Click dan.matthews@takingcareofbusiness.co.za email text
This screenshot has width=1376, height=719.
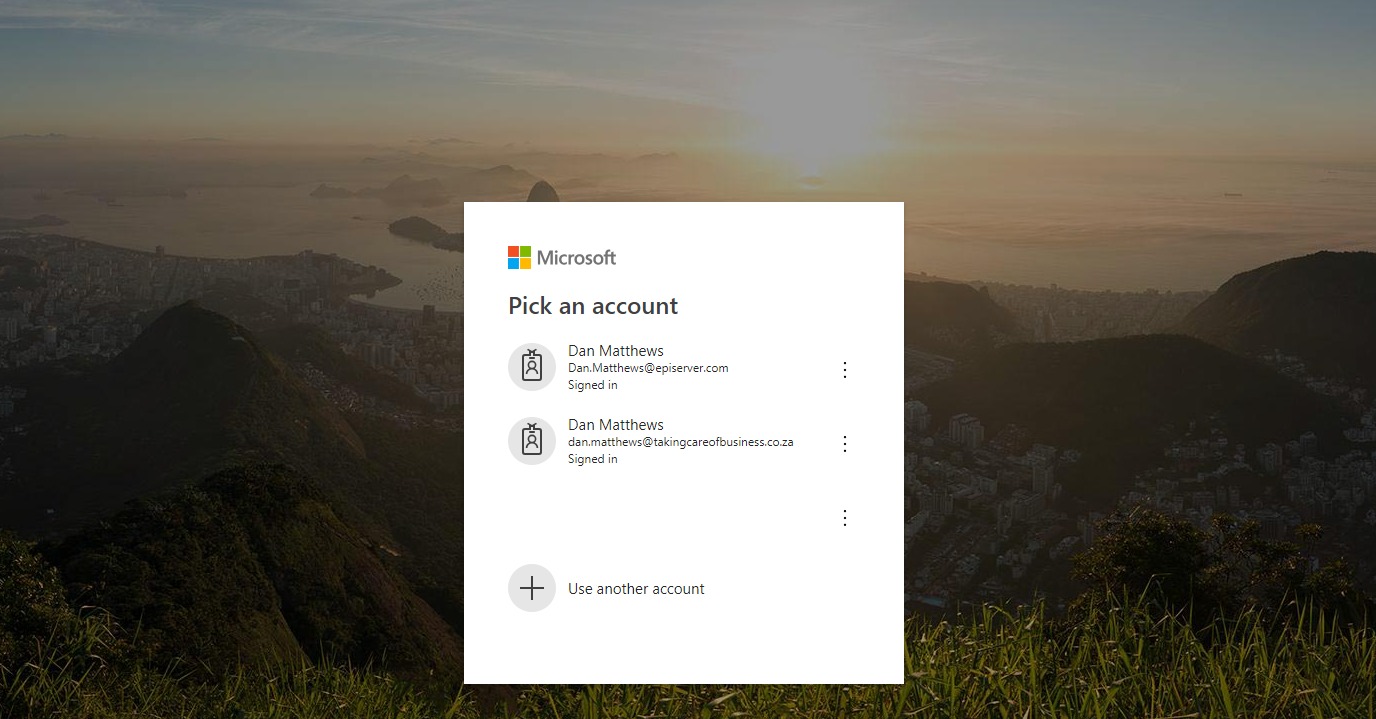pos(681,442)
